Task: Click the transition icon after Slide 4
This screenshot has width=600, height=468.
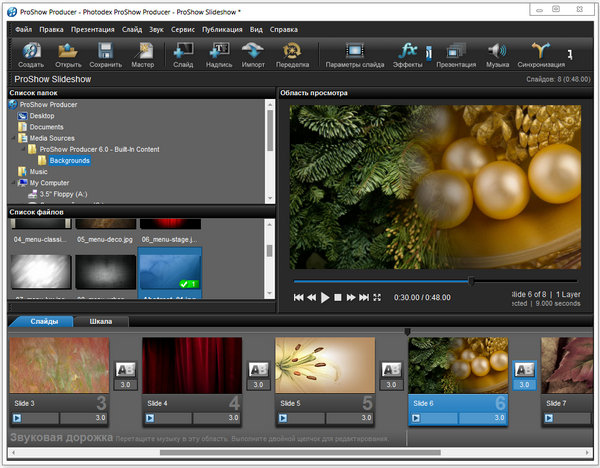Action: click(258, 370)
